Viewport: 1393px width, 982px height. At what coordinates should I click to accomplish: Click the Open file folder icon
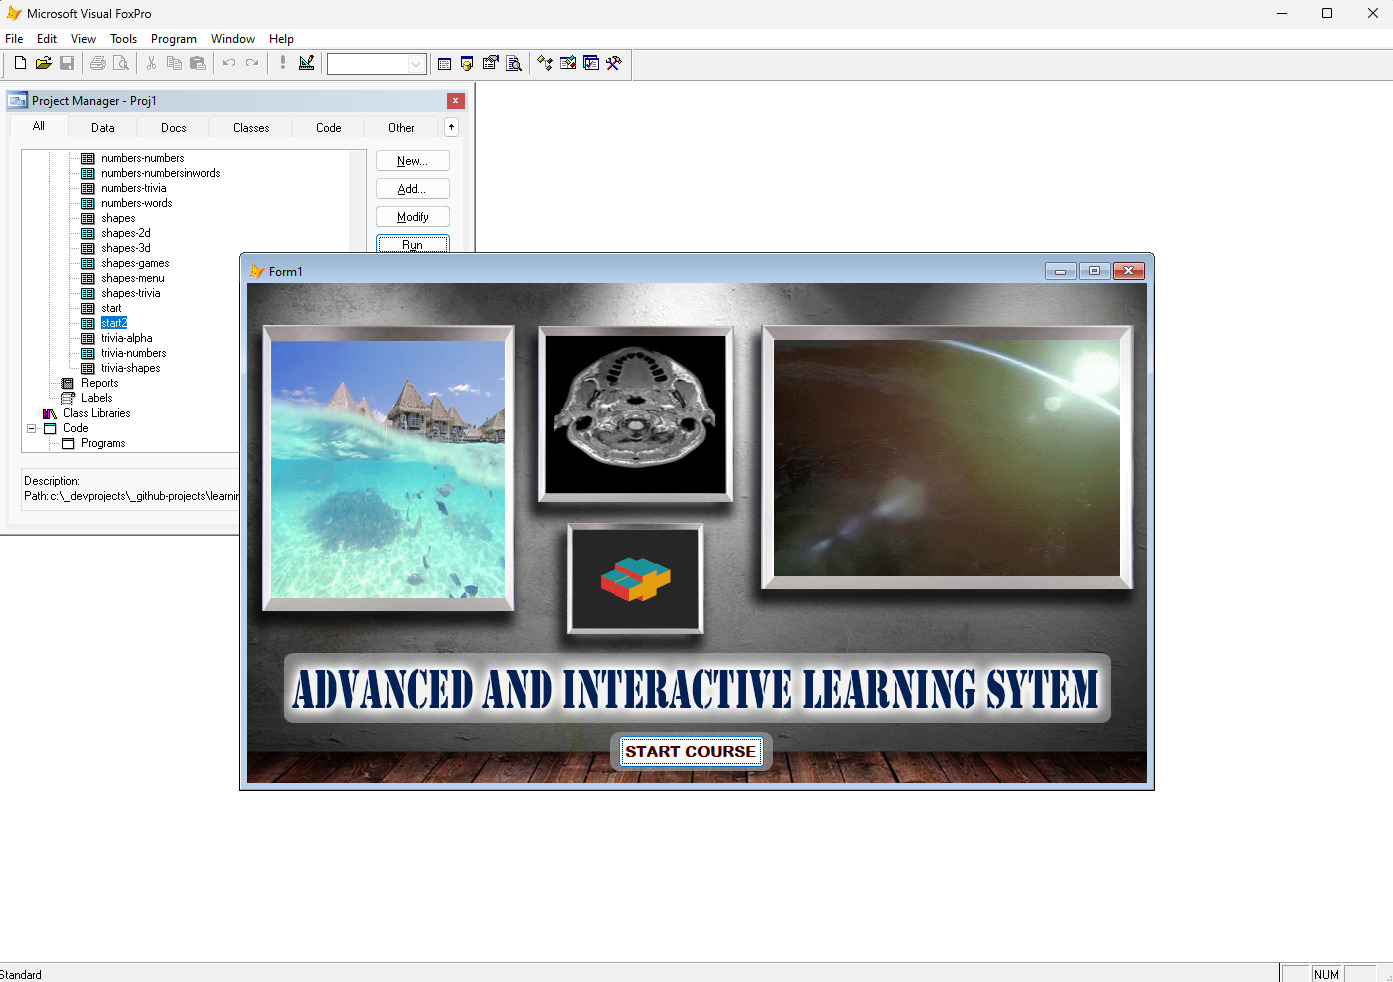click(x=43, y=63)
